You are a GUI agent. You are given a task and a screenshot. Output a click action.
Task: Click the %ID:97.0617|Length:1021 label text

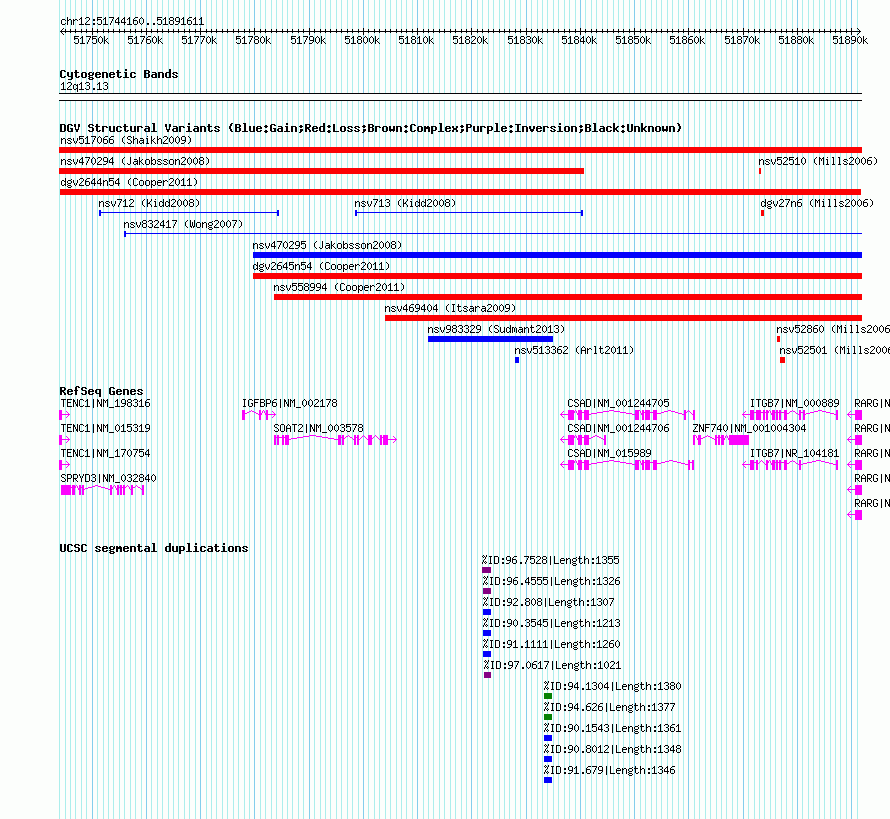pyautogui.click(x=552, y=665)
